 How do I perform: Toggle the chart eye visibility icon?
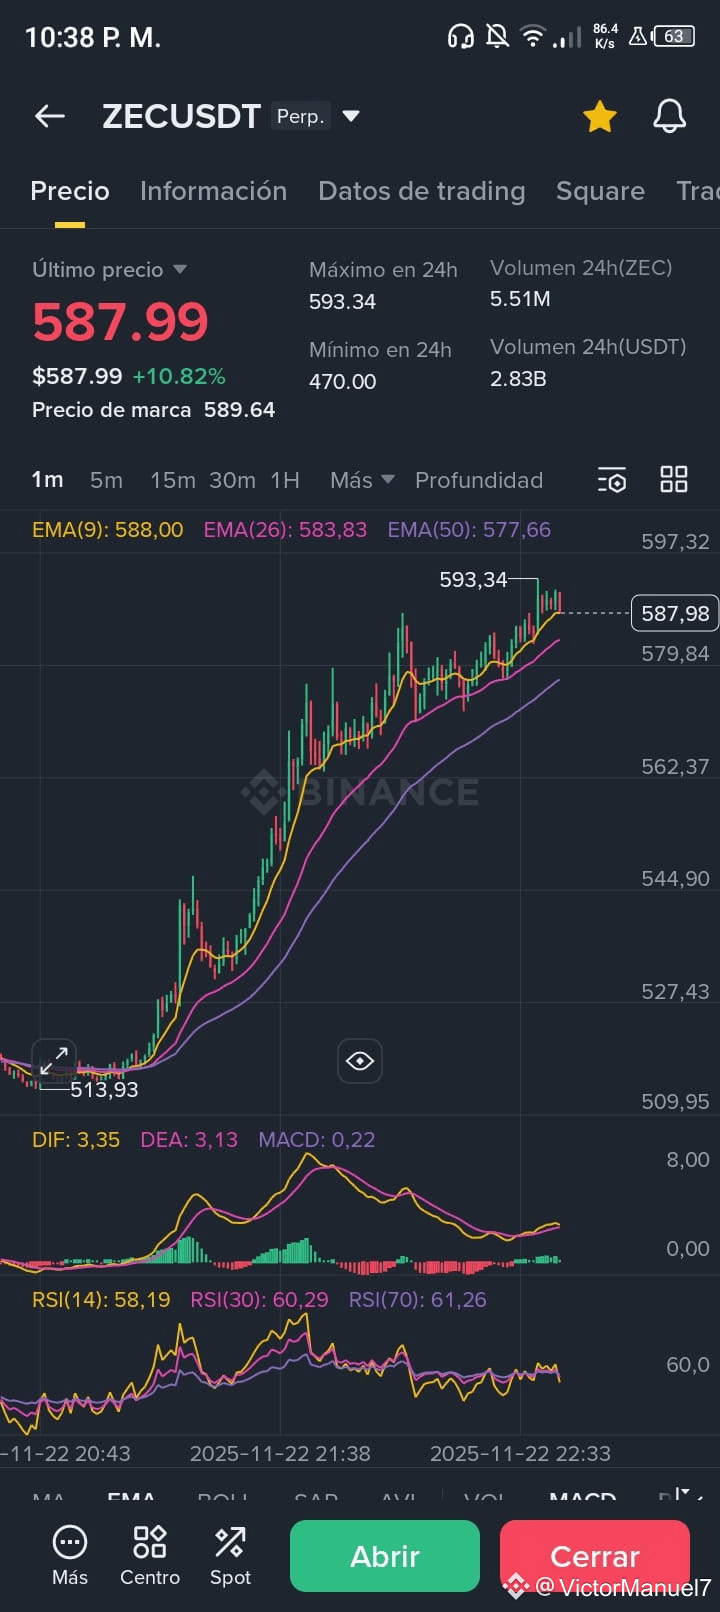360,1061
